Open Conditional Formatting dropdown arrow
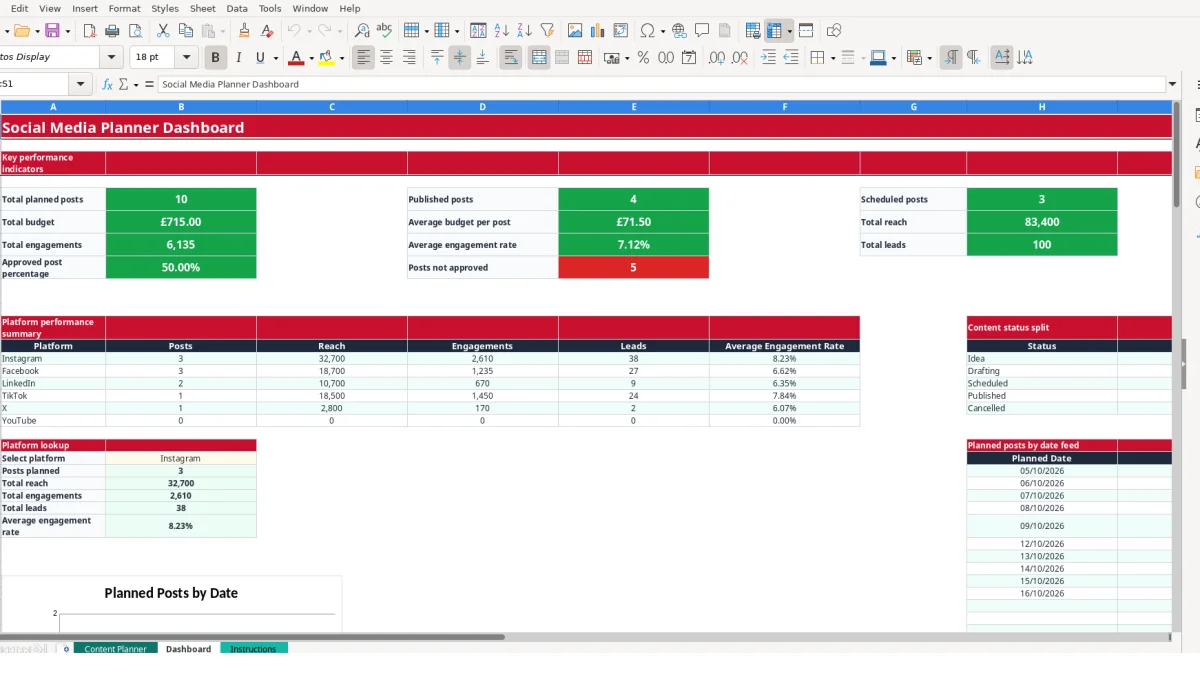 click(x=930, y=58)
